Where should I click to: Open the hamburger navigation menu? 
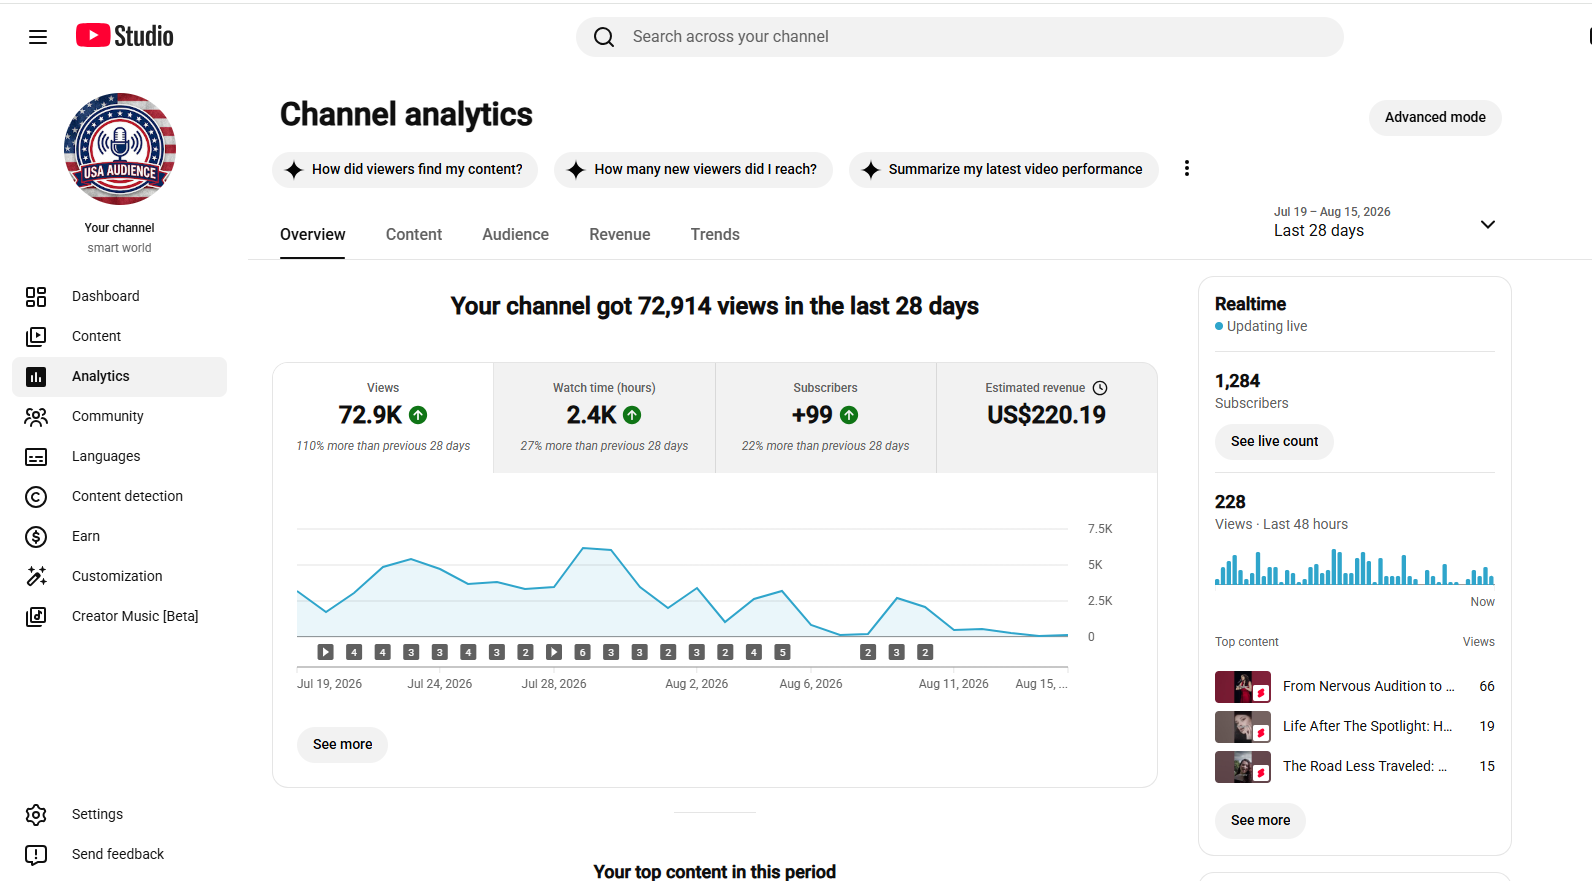(x=38, y=37)
